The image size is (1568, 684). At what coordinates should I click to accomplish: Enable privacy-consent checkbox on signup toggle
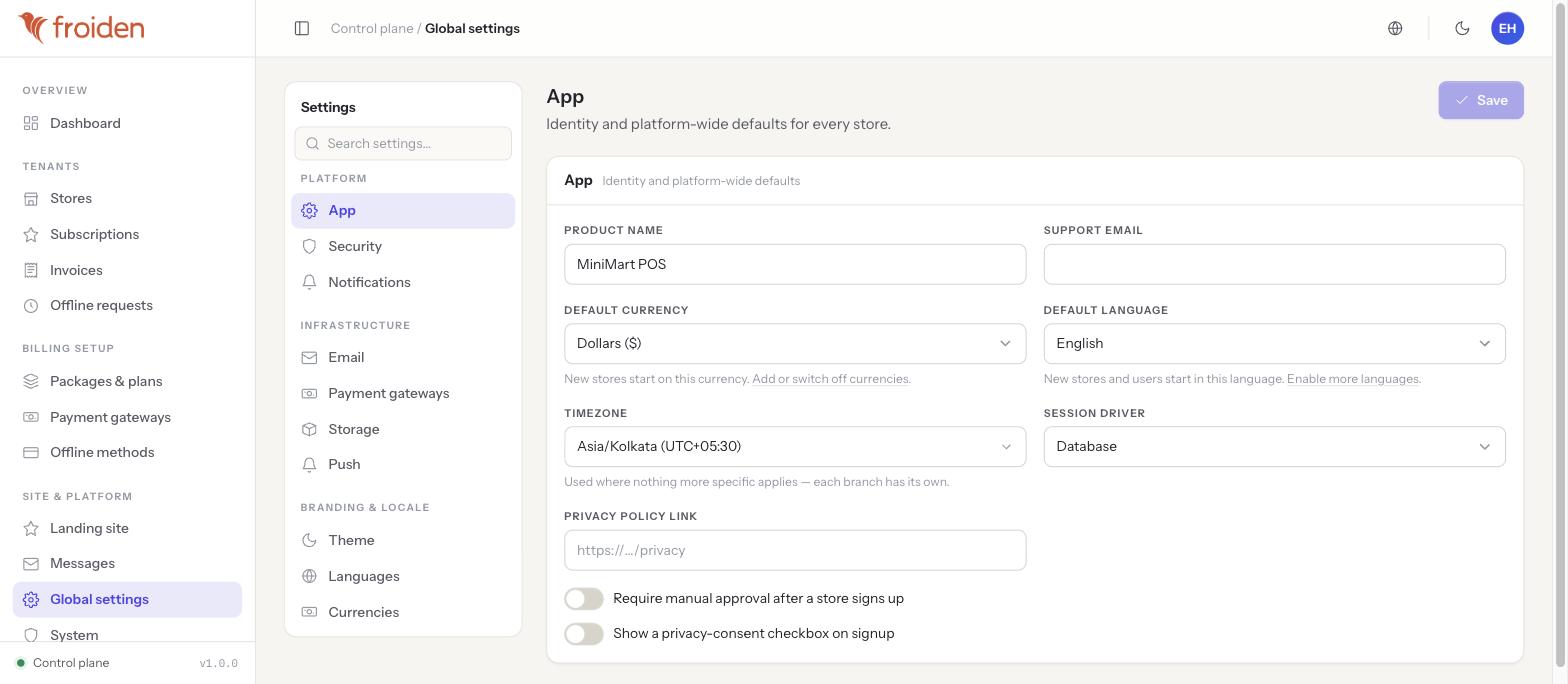click(584, 634)
